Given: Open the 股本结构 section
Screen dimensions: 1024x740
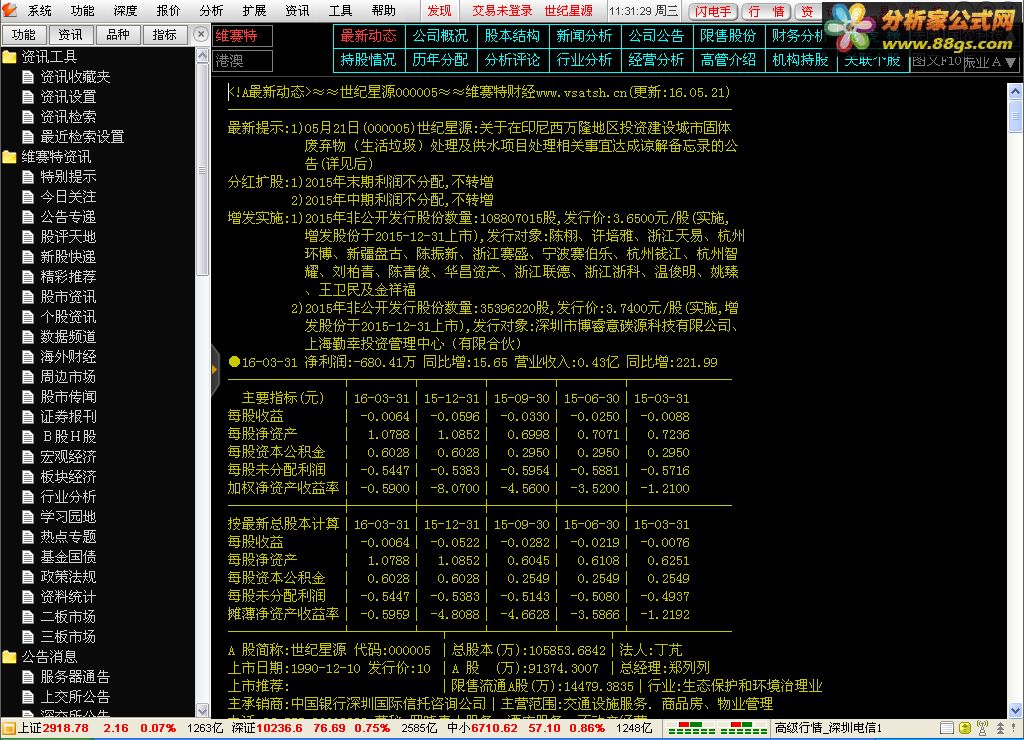Looking at the screenshot, I should (512, 36).
